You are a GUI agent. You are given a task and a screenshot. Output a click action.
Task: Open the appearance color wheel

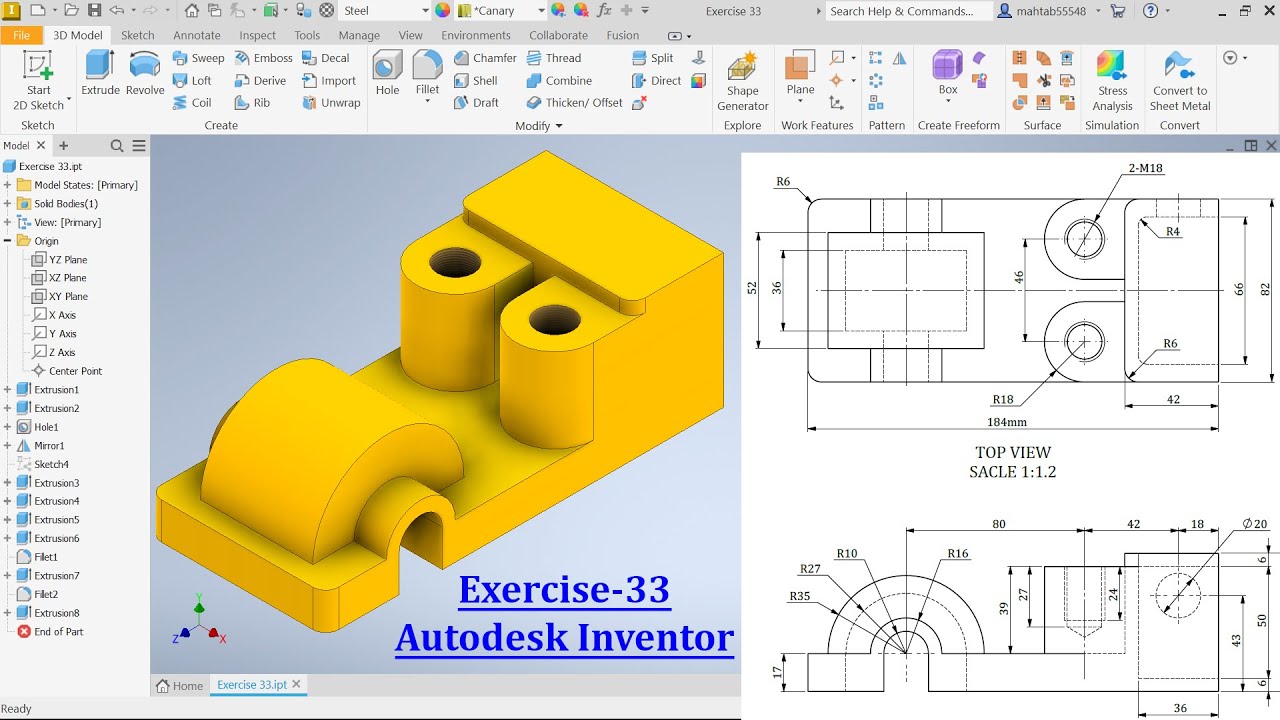(x=443, y=11)
